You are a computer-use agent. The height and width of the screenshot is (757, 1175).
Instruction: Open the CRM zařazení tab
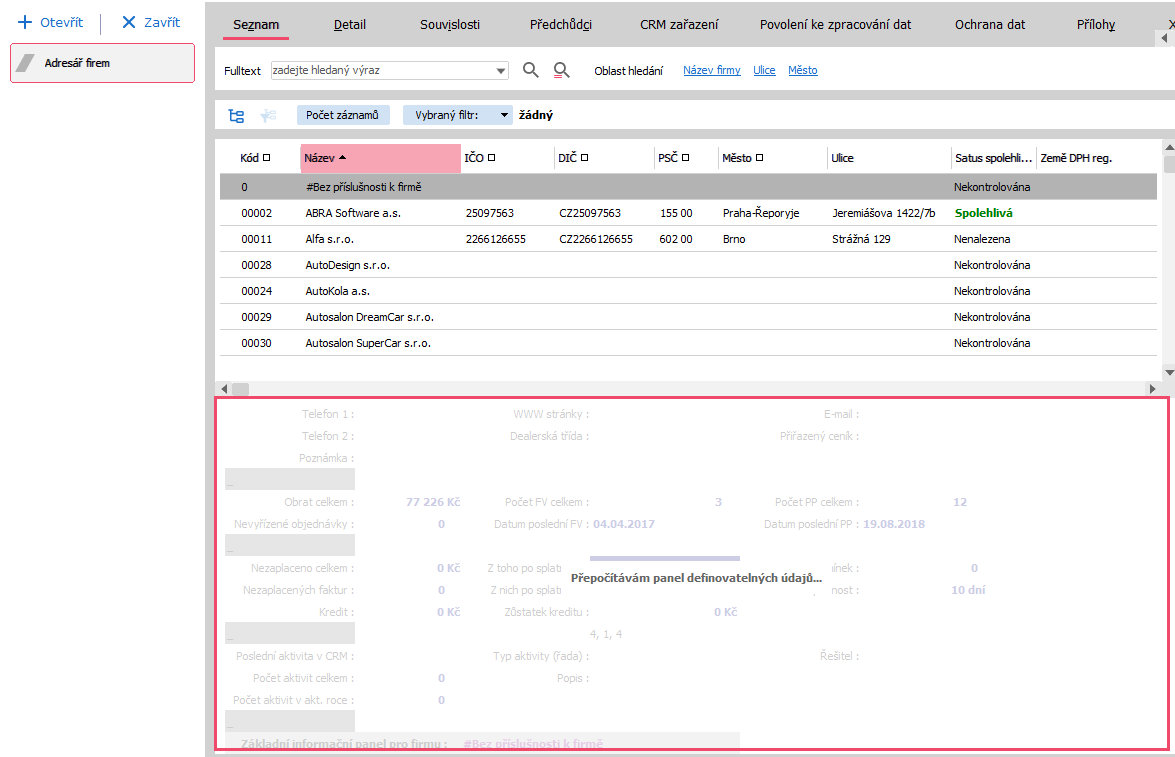tap(678, 24)
